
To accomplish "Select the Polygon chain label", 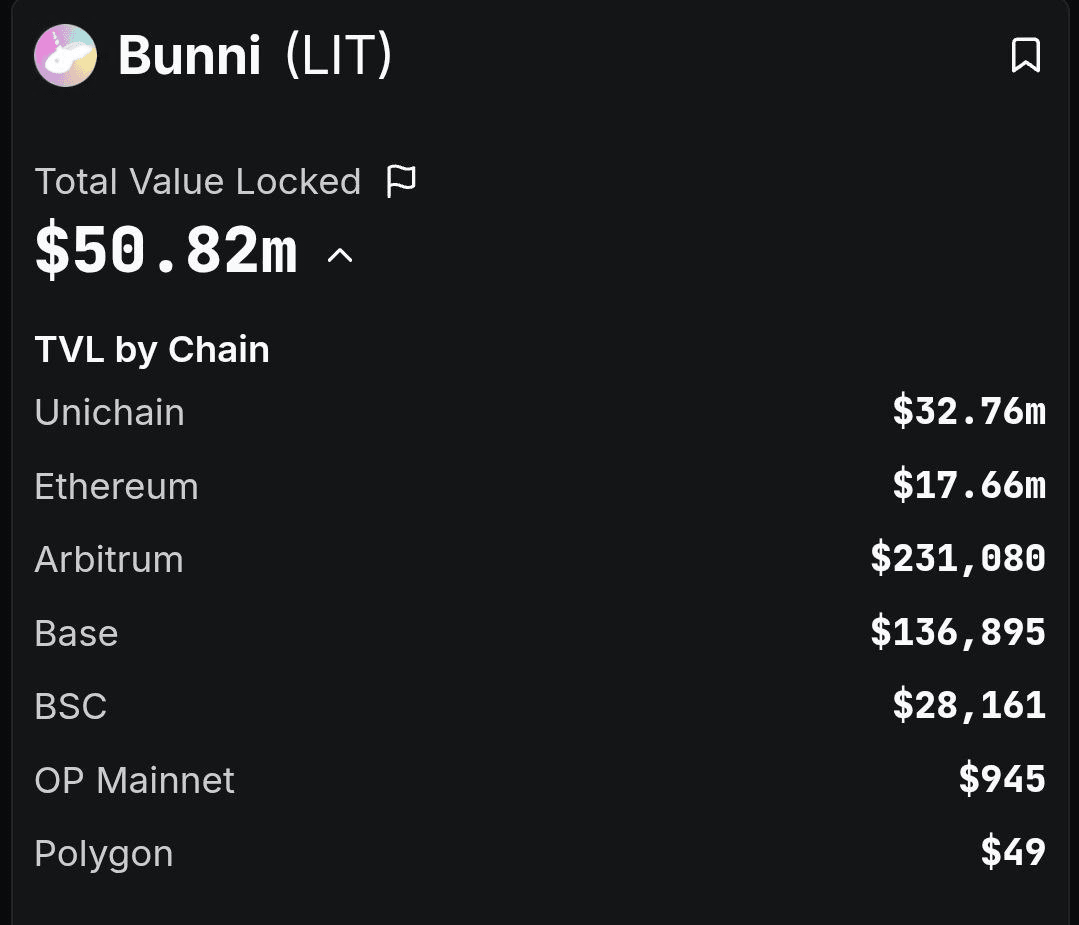I will 104,854.
